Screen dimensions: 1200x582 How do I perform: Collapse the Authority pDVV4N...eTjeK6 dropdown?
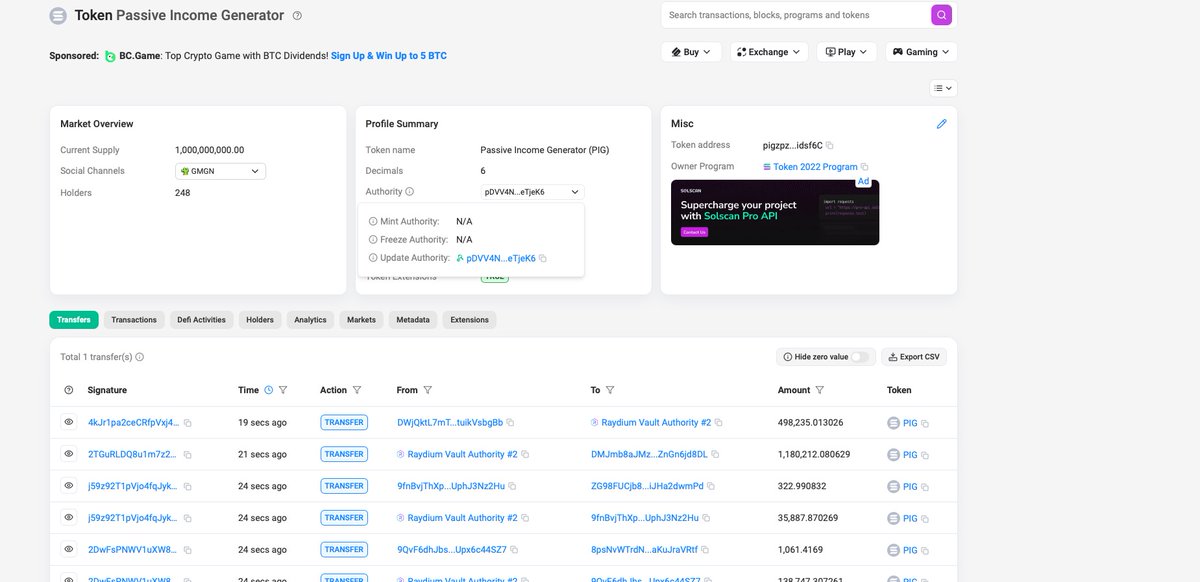tap(532, 192)
